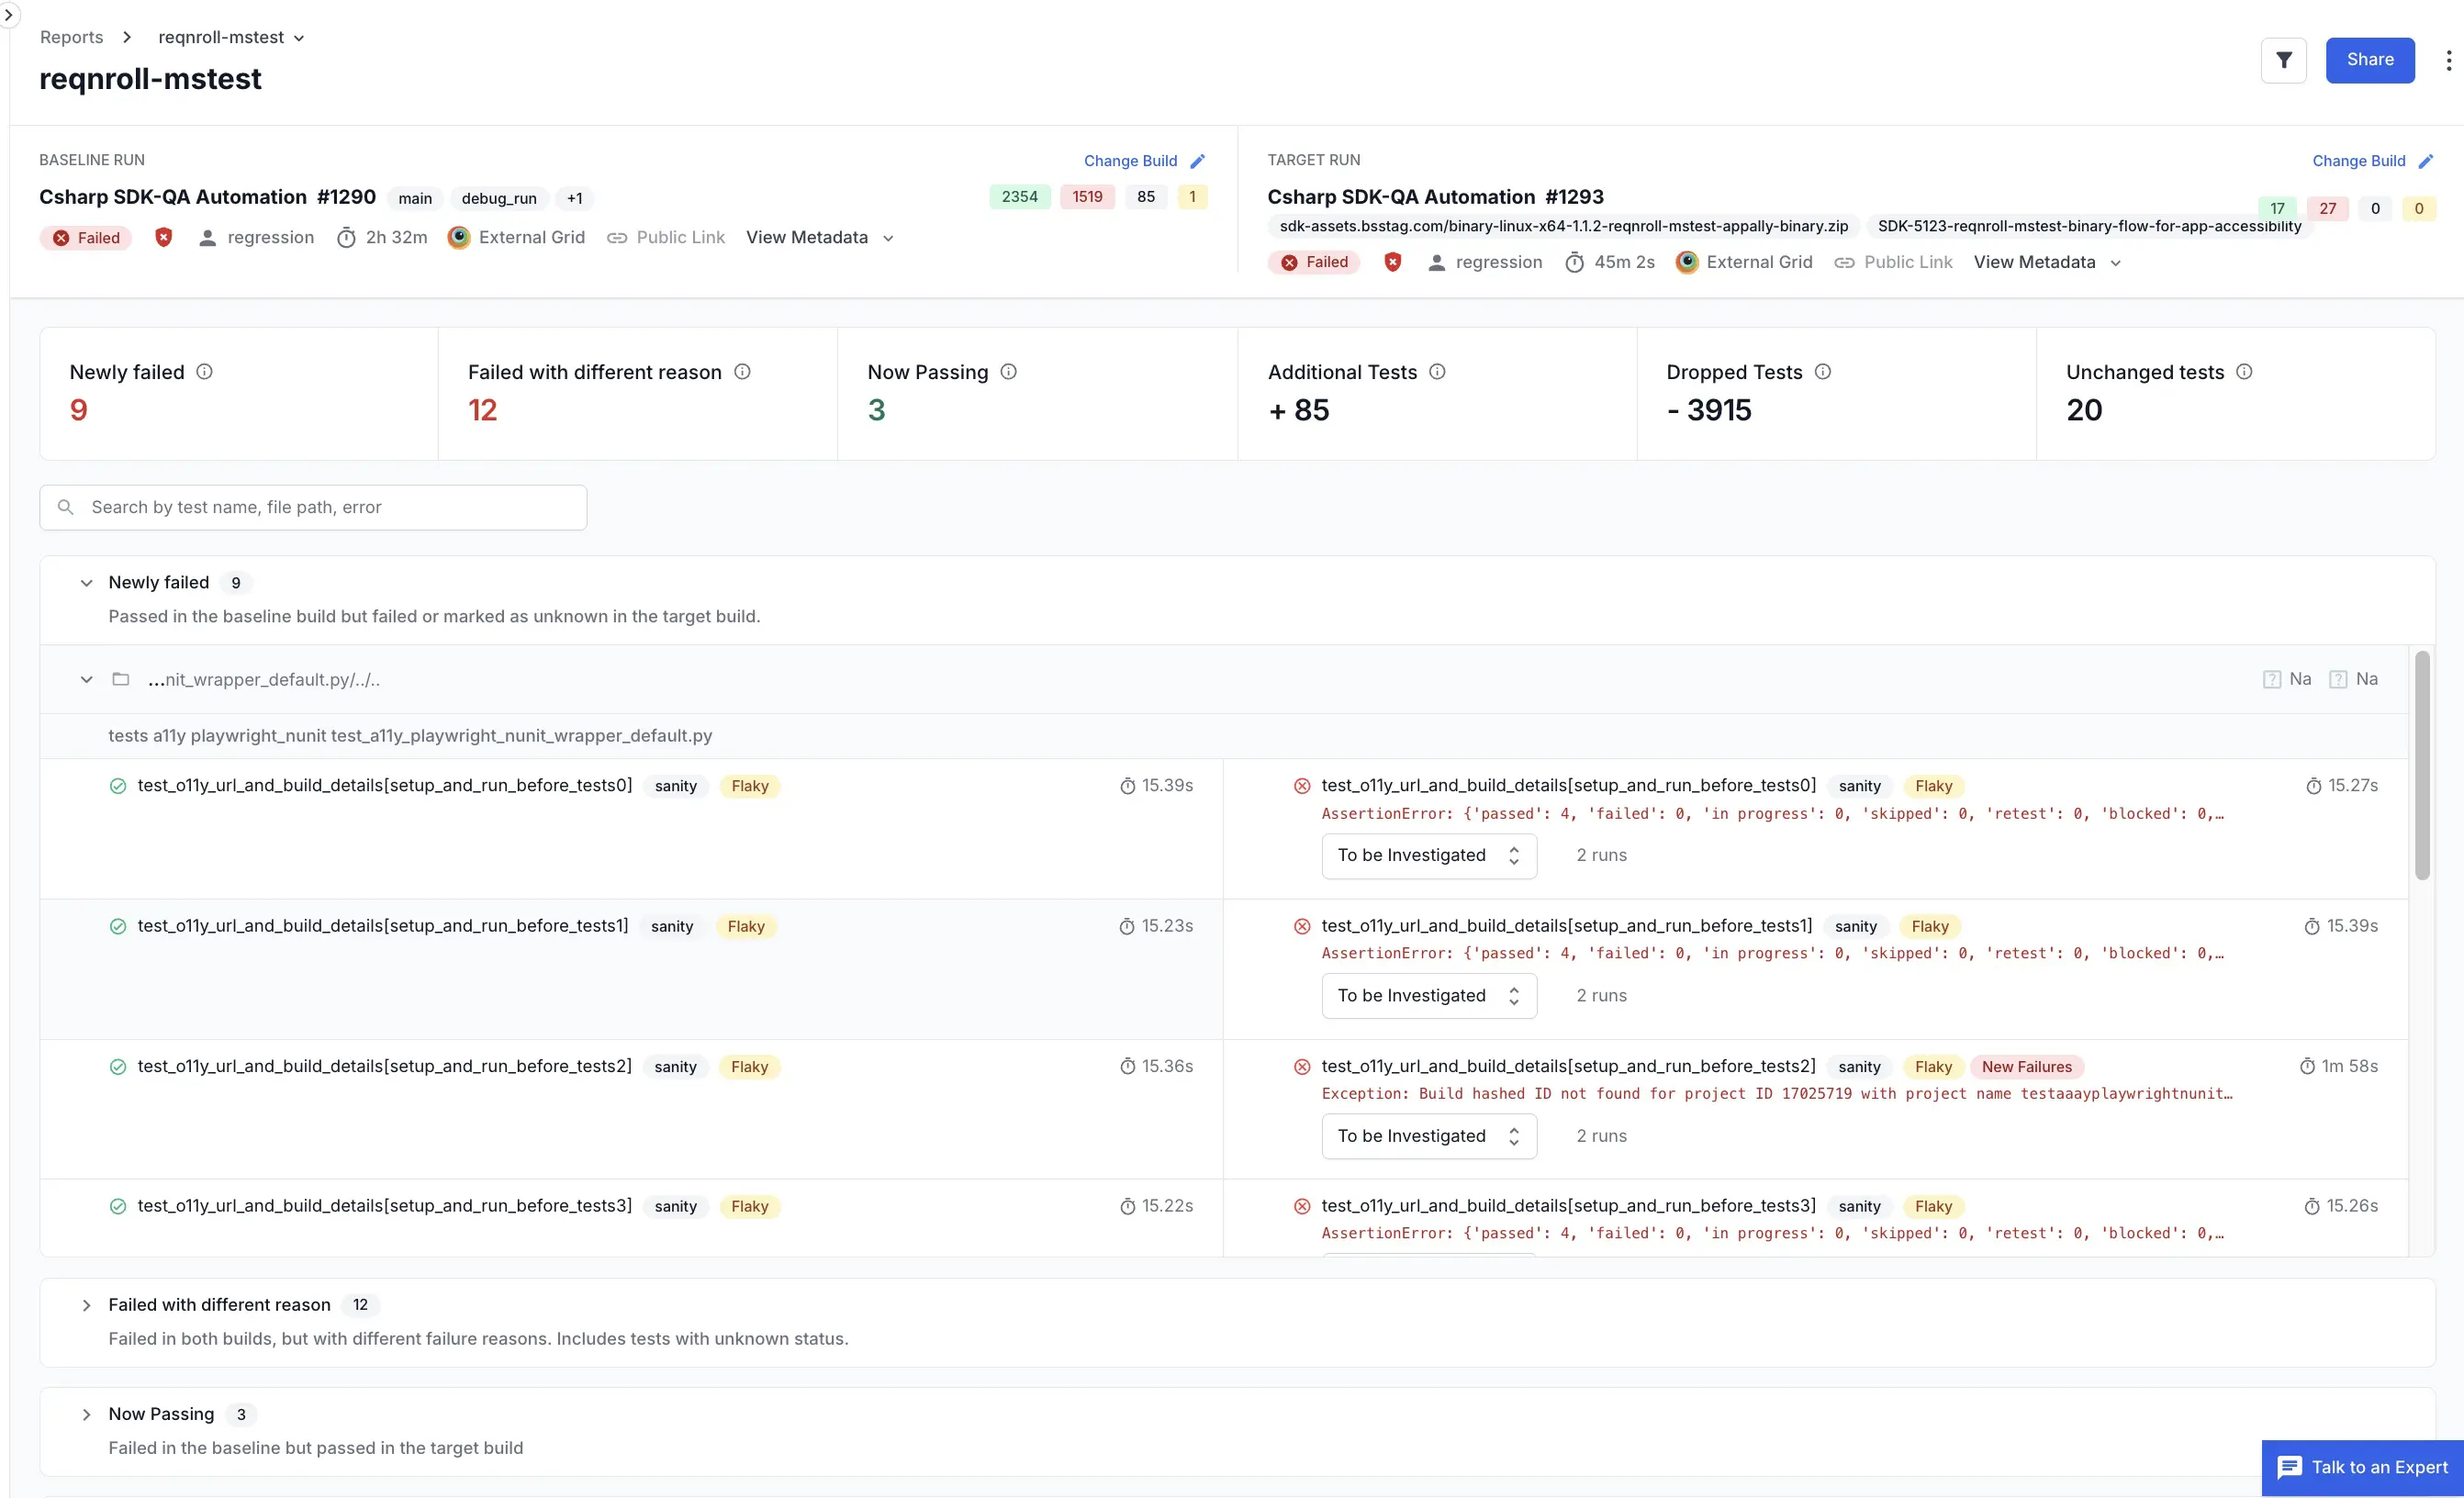Click the red shield icon in the target run
This screenshot has width=2464, height=1498.
pyautogui.click(x=1392, y=262)
